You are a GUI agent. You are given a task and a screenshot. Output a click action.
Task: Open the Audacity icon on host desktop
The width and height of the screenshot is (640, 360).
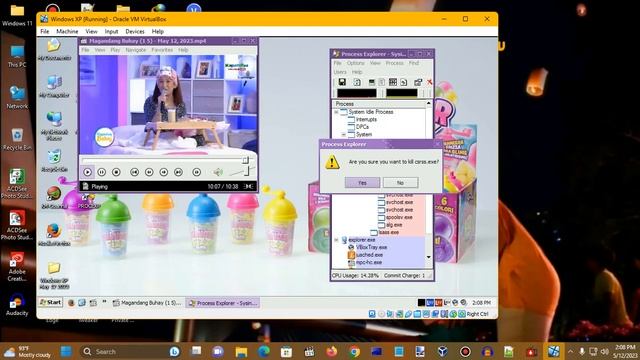point(17,305)
